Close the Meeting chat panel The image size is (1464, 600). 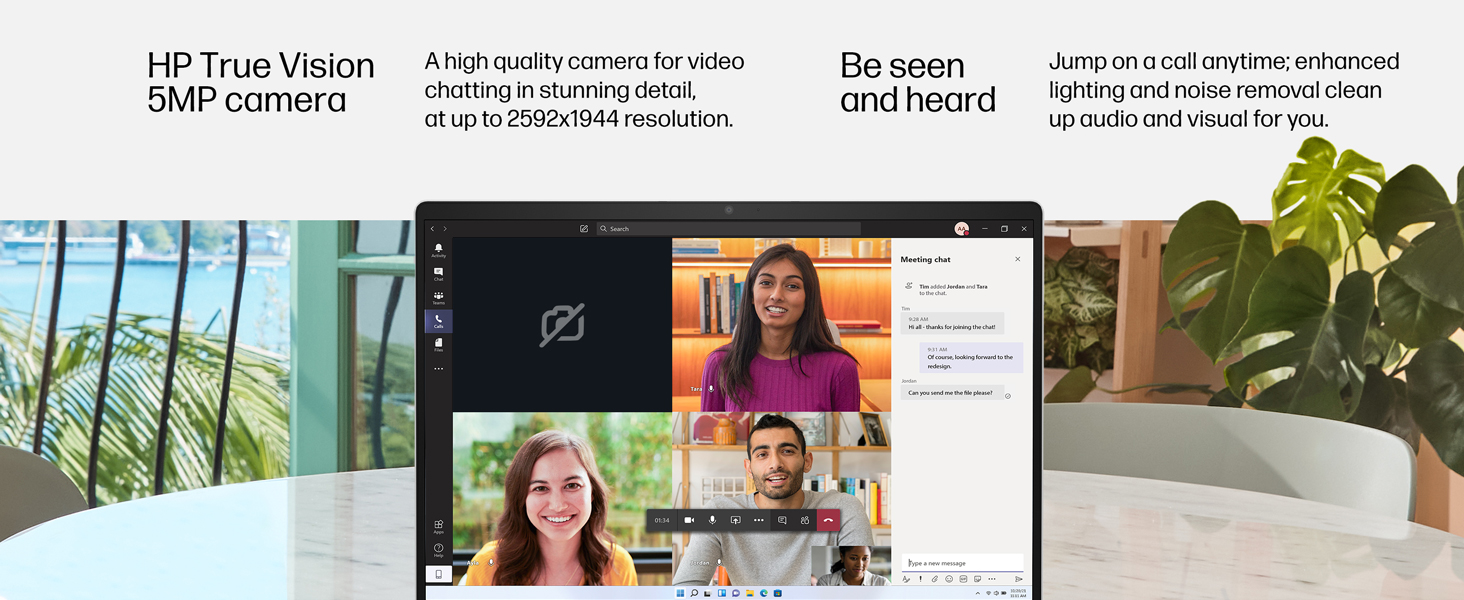tap(1018, 259)
